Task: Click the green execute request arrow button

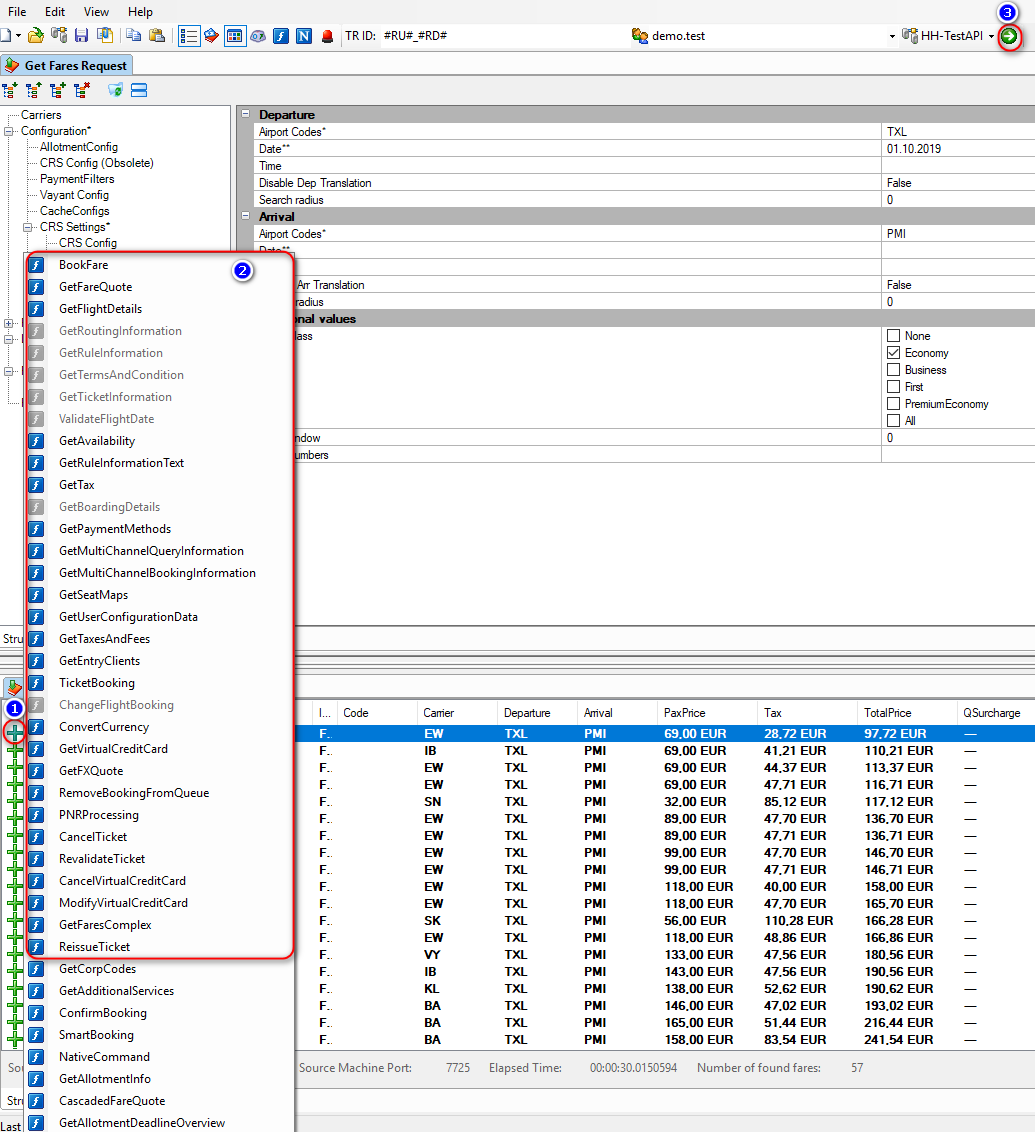Action: pyautogui.click(x=1009, y=36)
